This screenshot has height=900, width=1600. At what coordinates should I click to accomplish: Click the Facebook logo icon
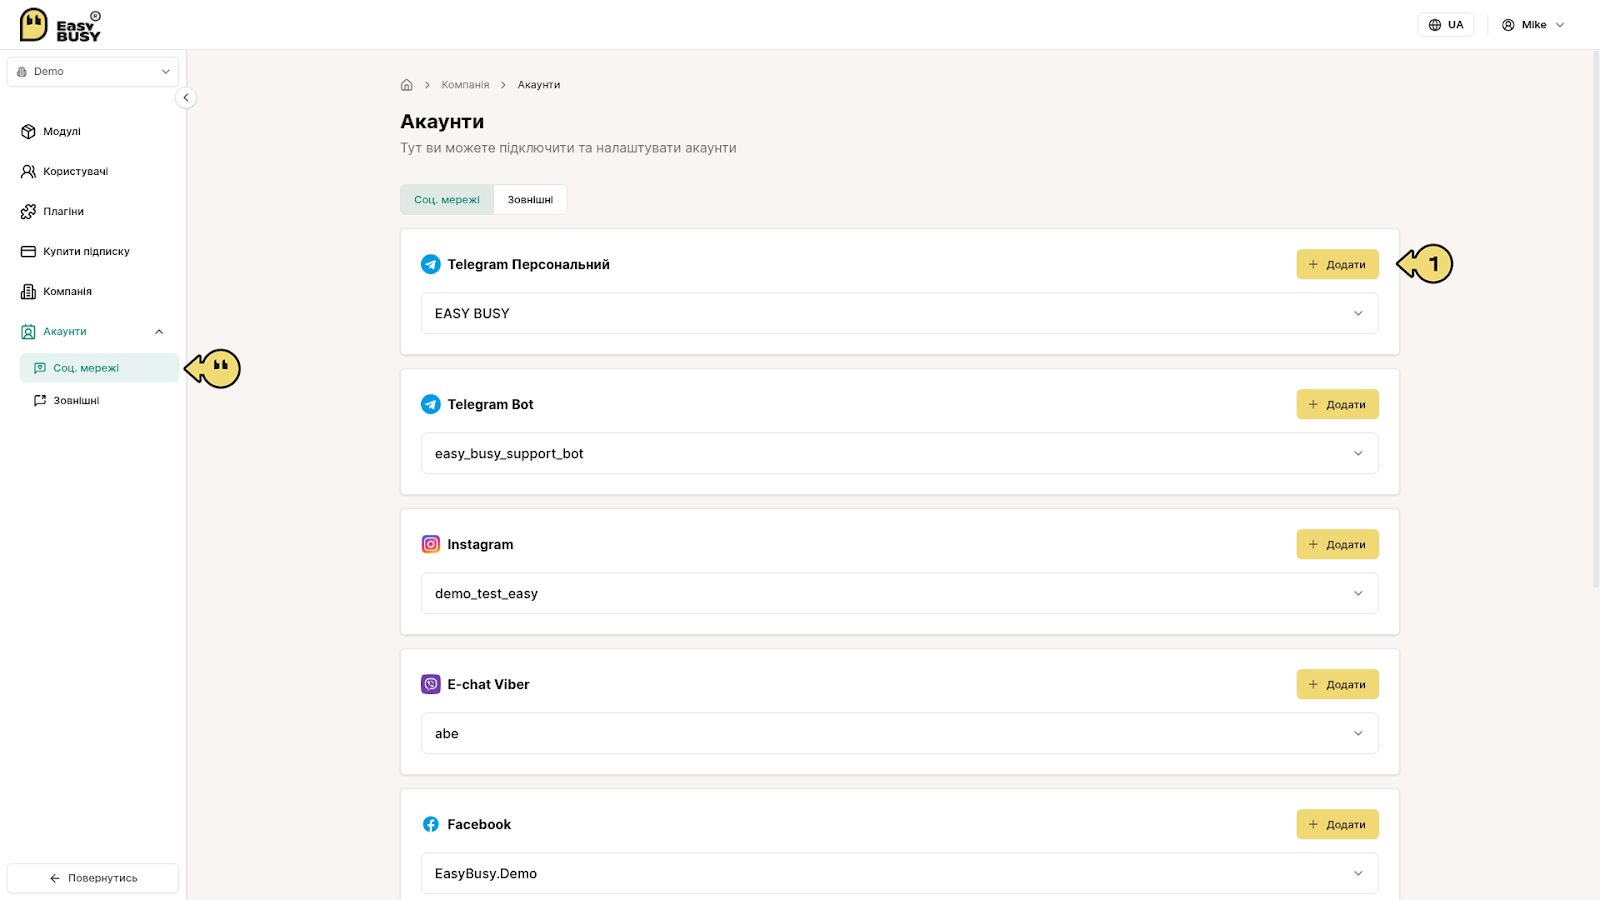(x=431, y=824)
